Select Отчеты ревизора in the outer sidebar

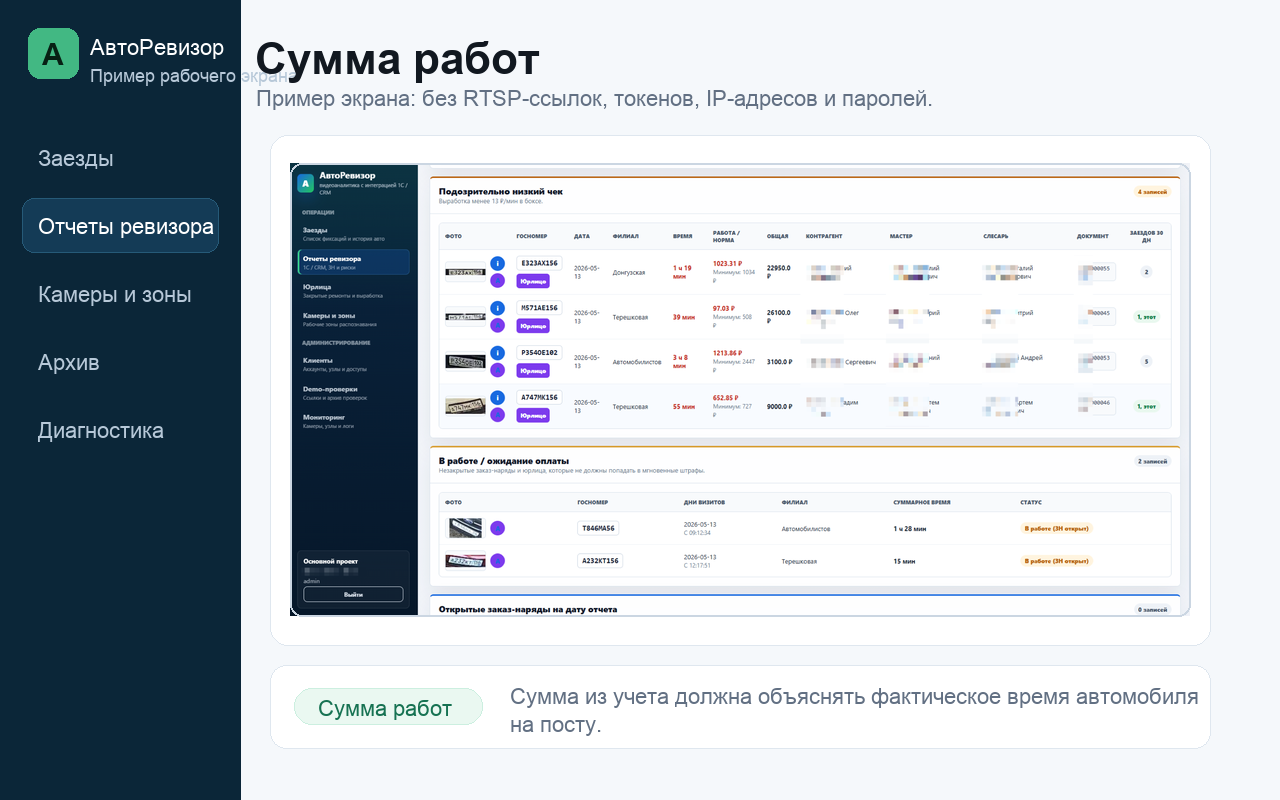(x=121, y=226)
